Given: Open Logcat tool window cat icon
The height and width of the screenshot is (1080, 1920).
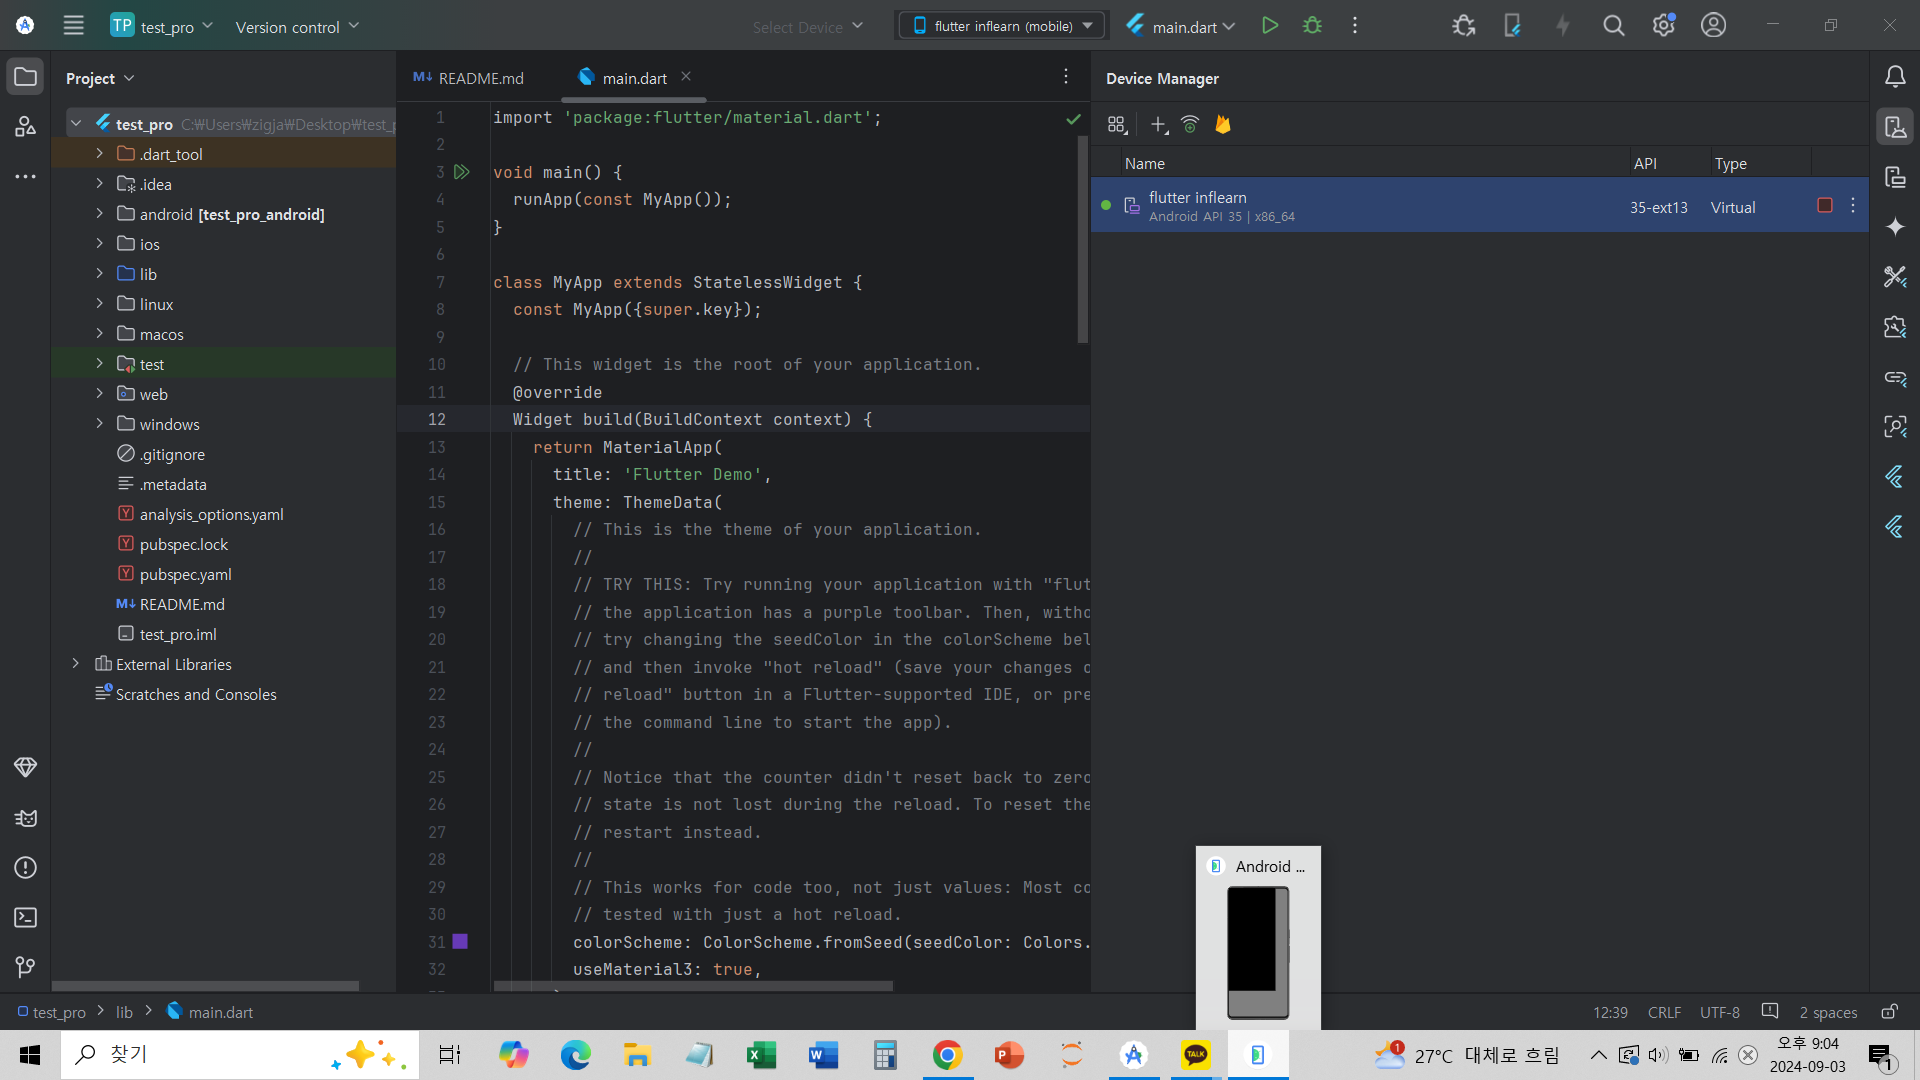Looking at the screenshot, I should coord(26,818).
